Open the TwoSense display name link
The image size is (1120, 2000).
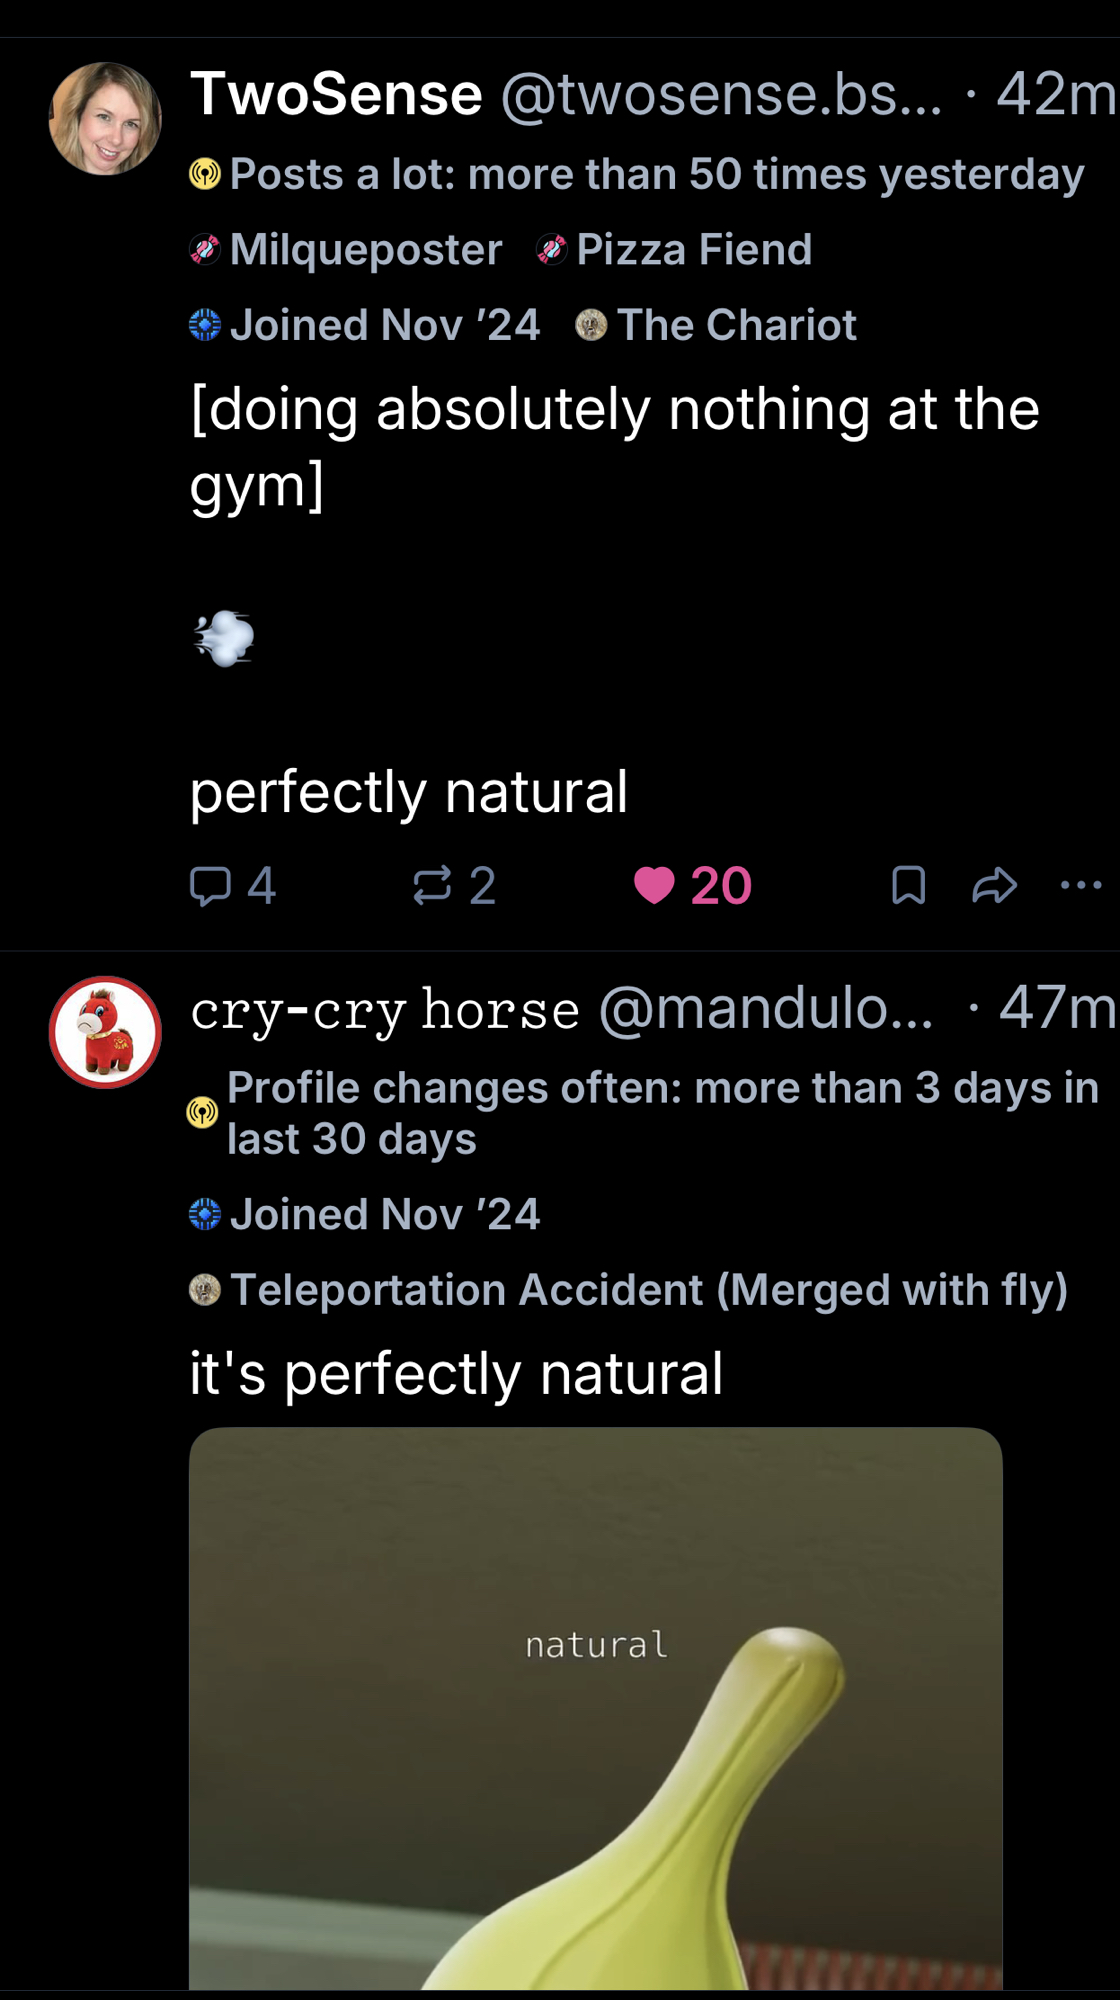(336, 94)
